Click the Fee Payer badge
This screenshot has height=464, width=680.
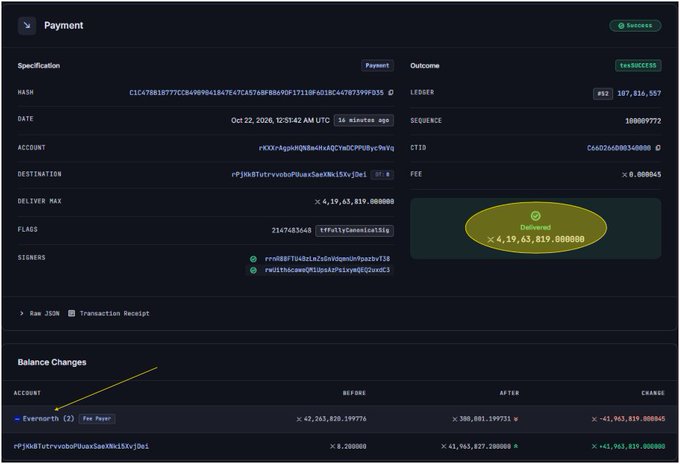point(97,419)
